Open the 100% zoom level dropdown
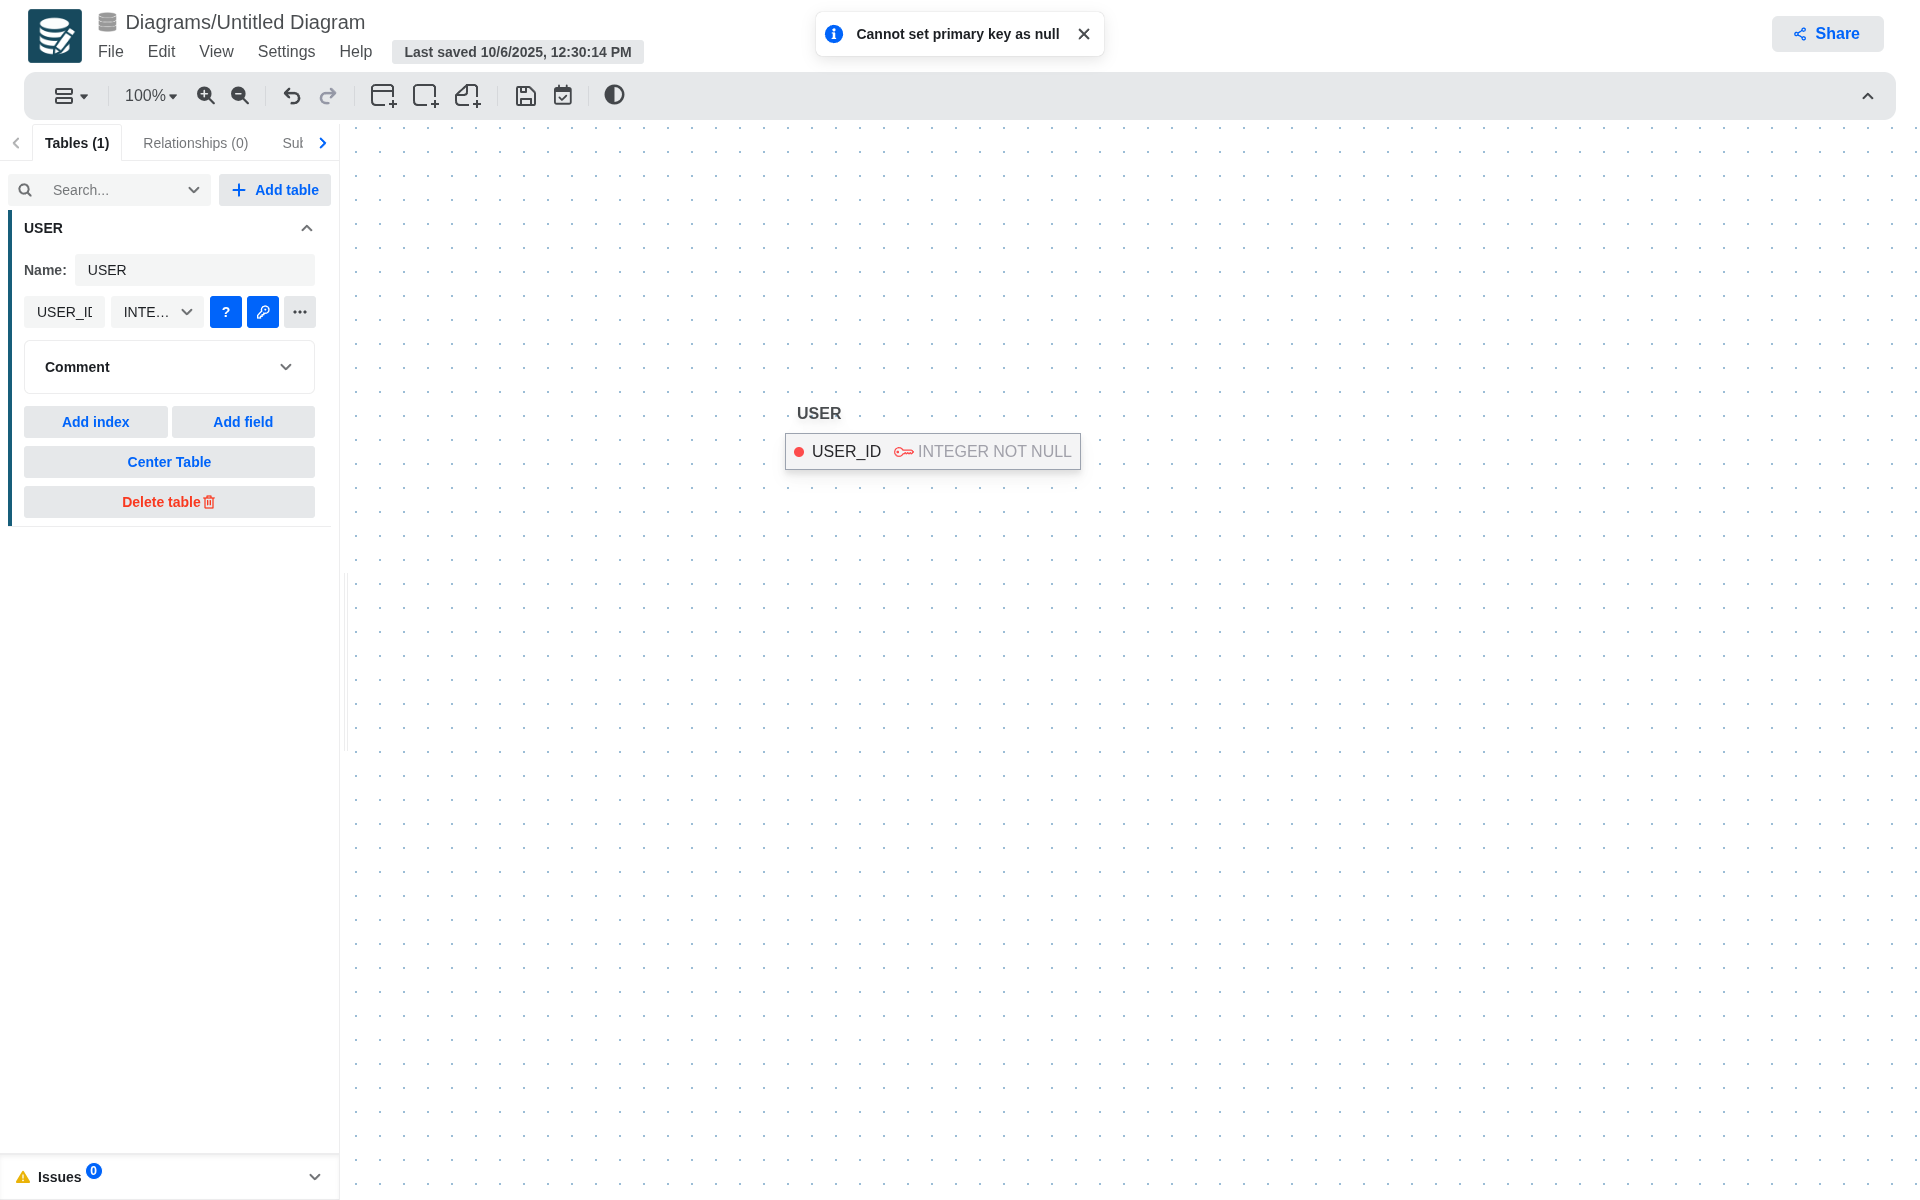 point(150,96)
